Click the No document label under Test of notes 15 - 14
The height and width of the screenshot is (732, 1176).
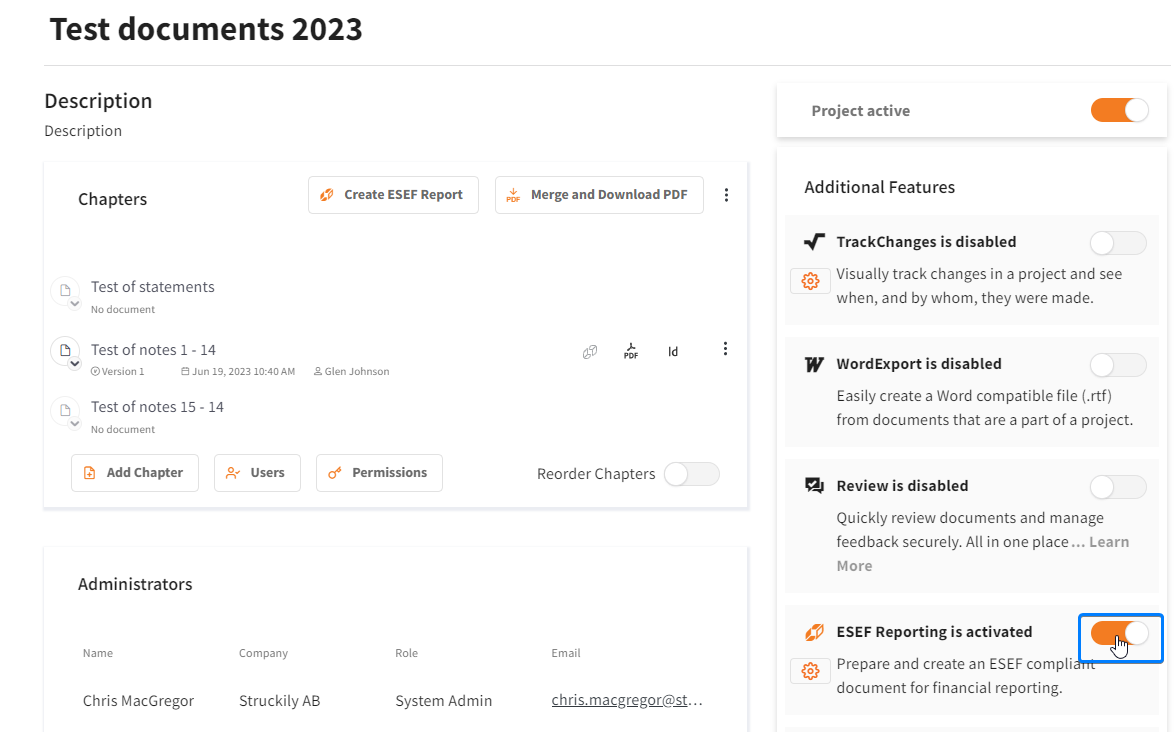tap(123, 430)
